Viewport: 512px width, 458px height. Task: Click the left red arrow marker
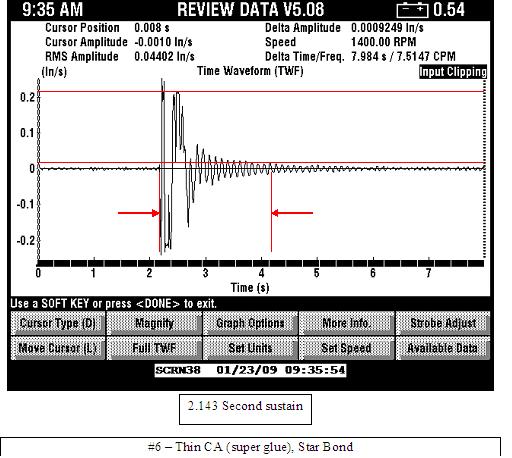coord(139,213)
